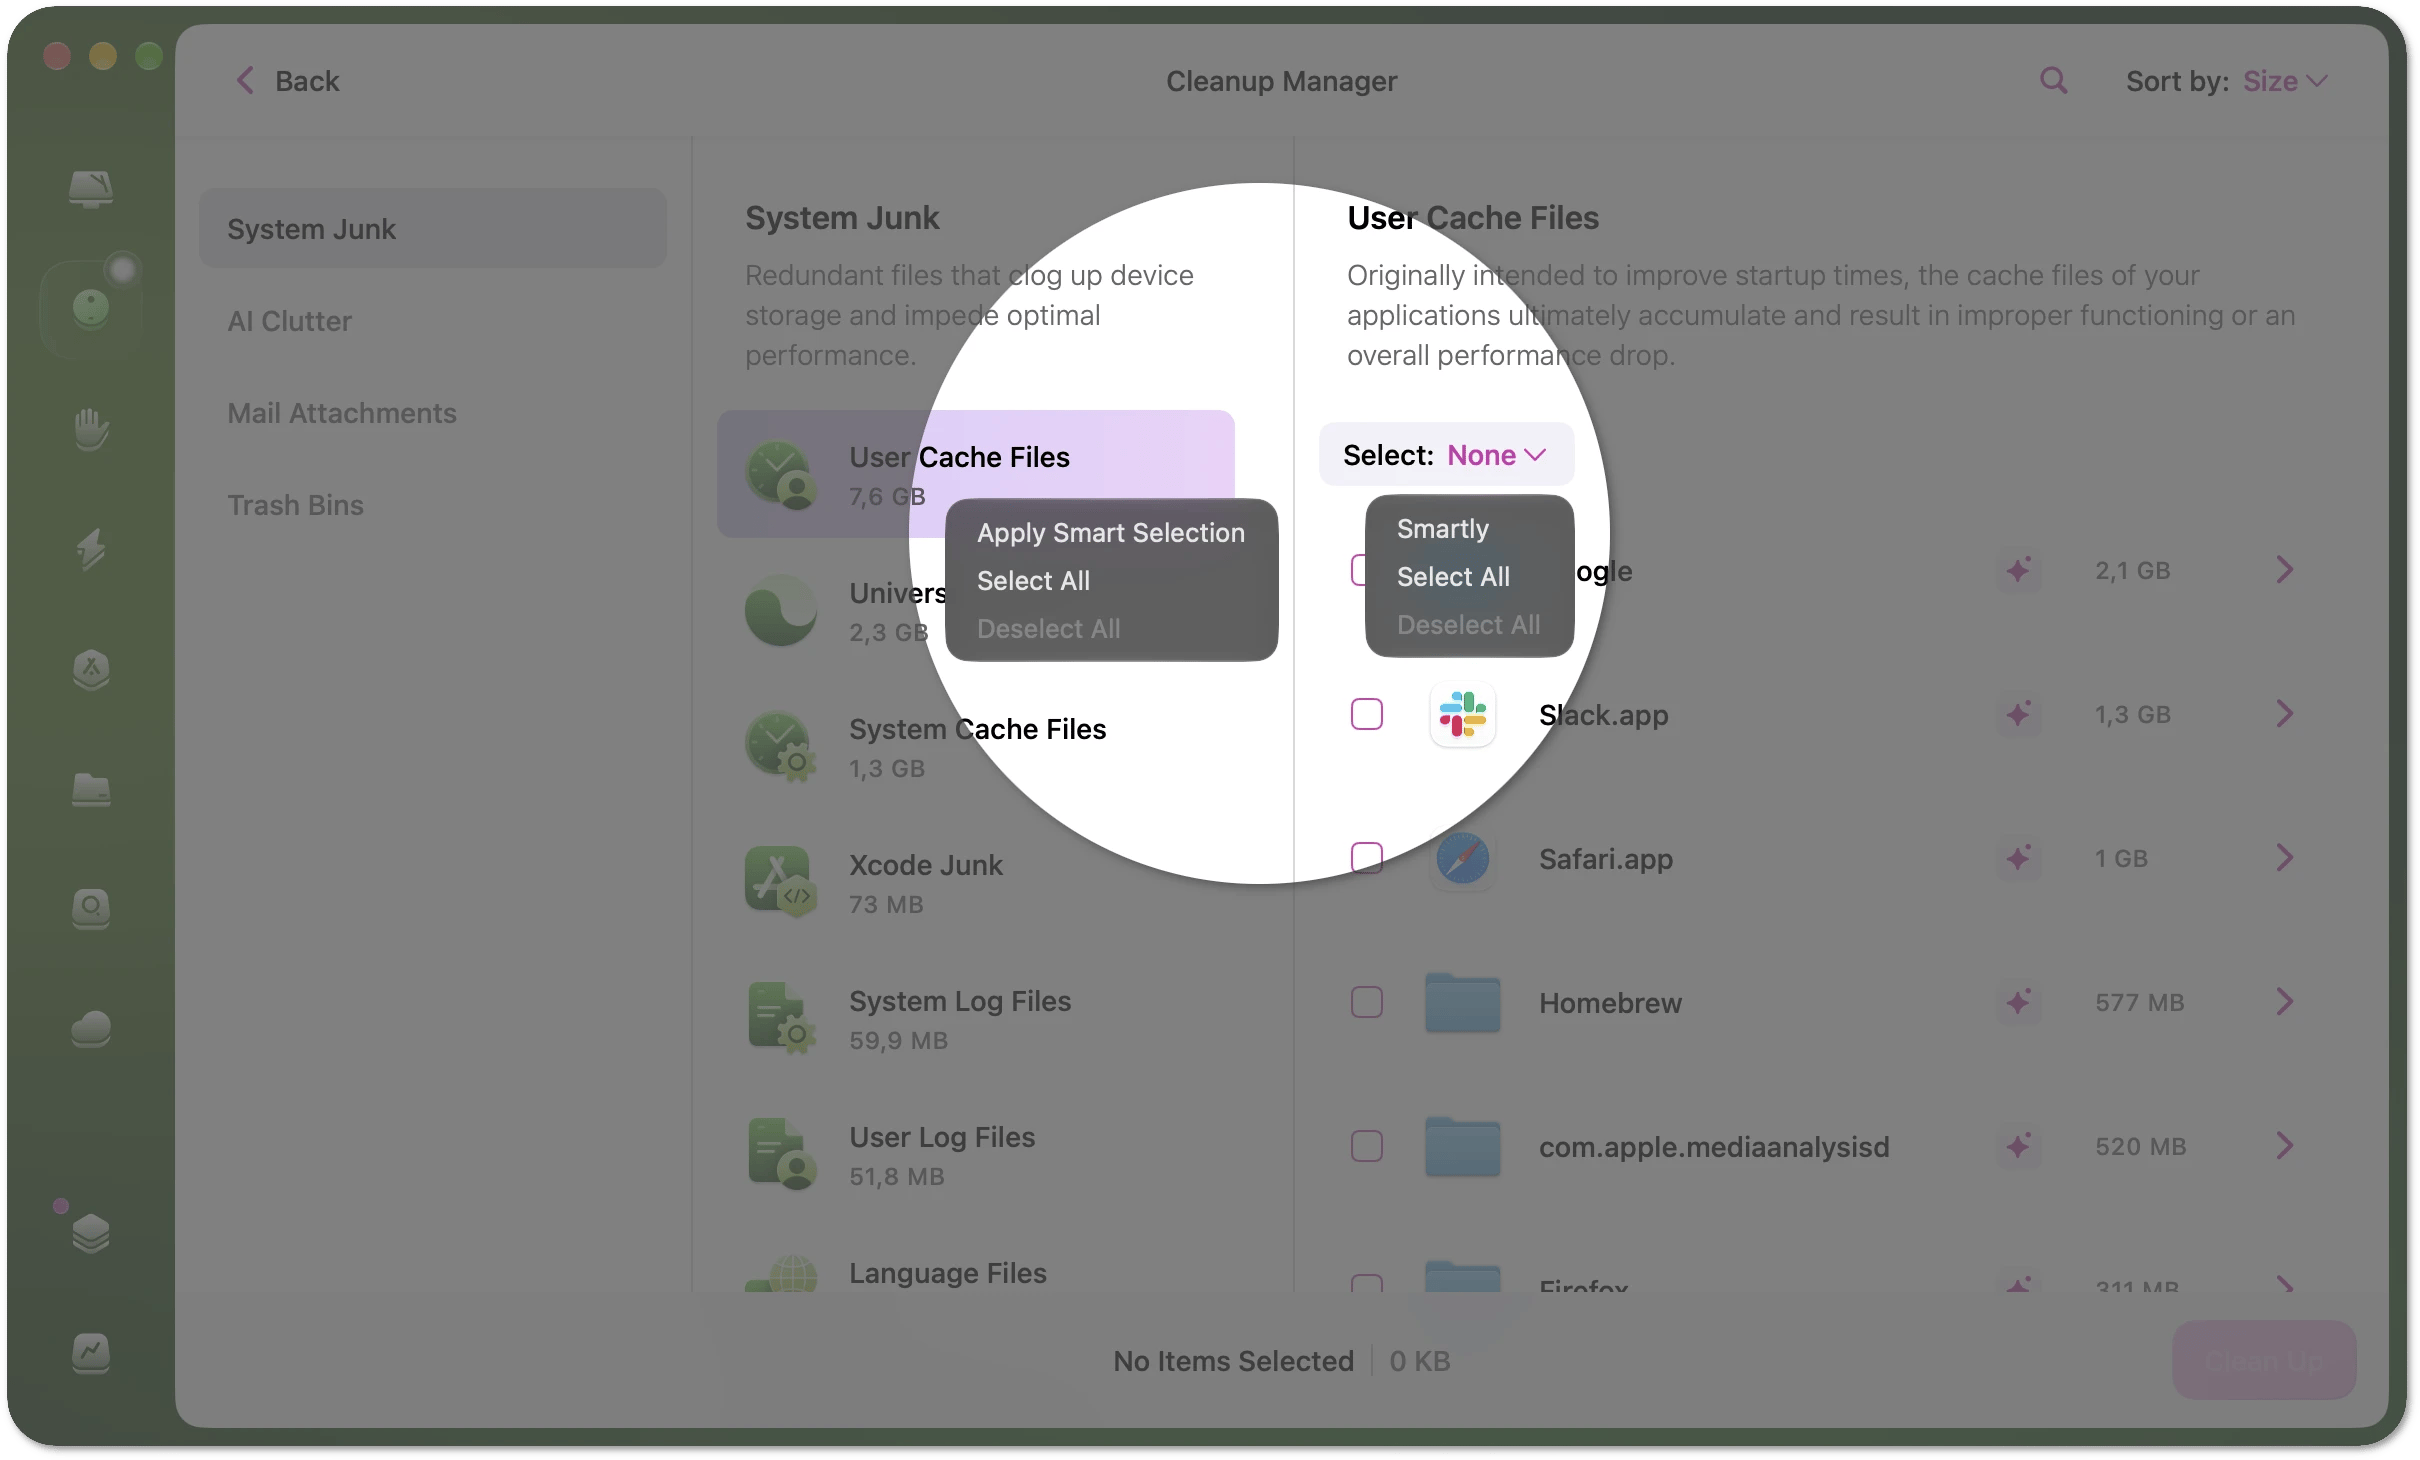
Task: Open the Performance lightning sidebar icon
Action: (91, 549)
